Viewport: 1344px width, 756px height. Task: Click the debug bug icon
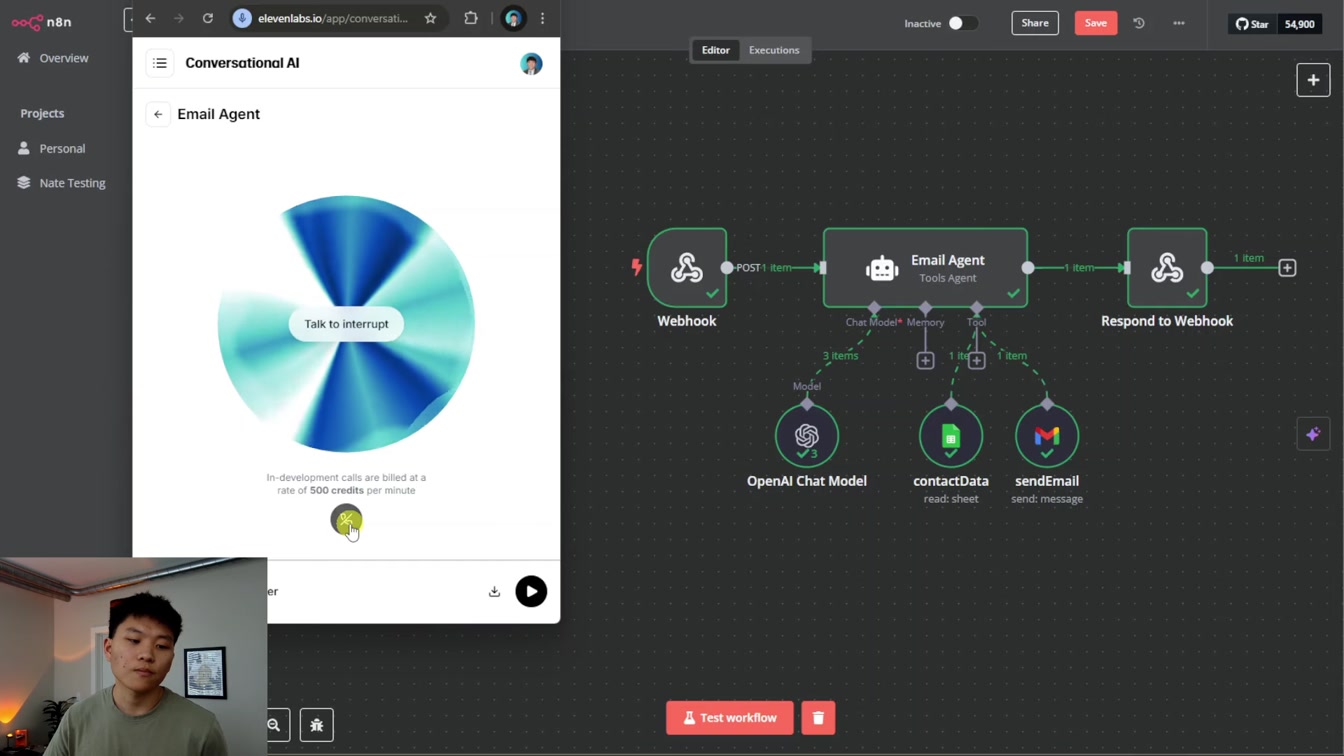pos(317,725)
